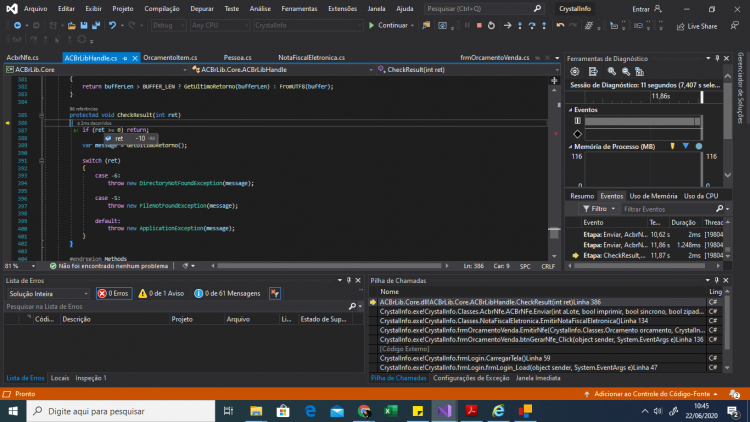Click Adicionar ao Controle do Código-Fonte
Screen dimensions: 750x422
(651, 394)
